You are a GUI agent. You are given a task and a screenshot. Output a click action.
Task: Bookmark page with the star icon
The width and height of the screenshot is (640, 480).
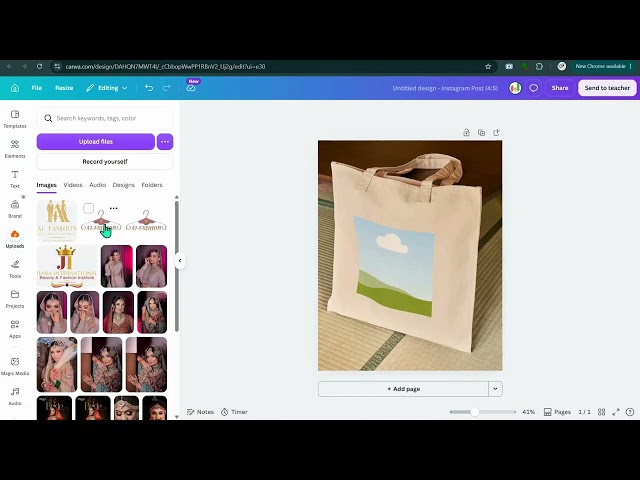coord(488,66)
